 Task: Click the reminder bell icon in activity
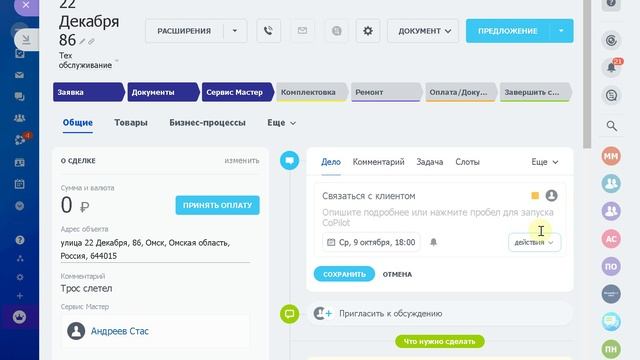coord(433,242)
